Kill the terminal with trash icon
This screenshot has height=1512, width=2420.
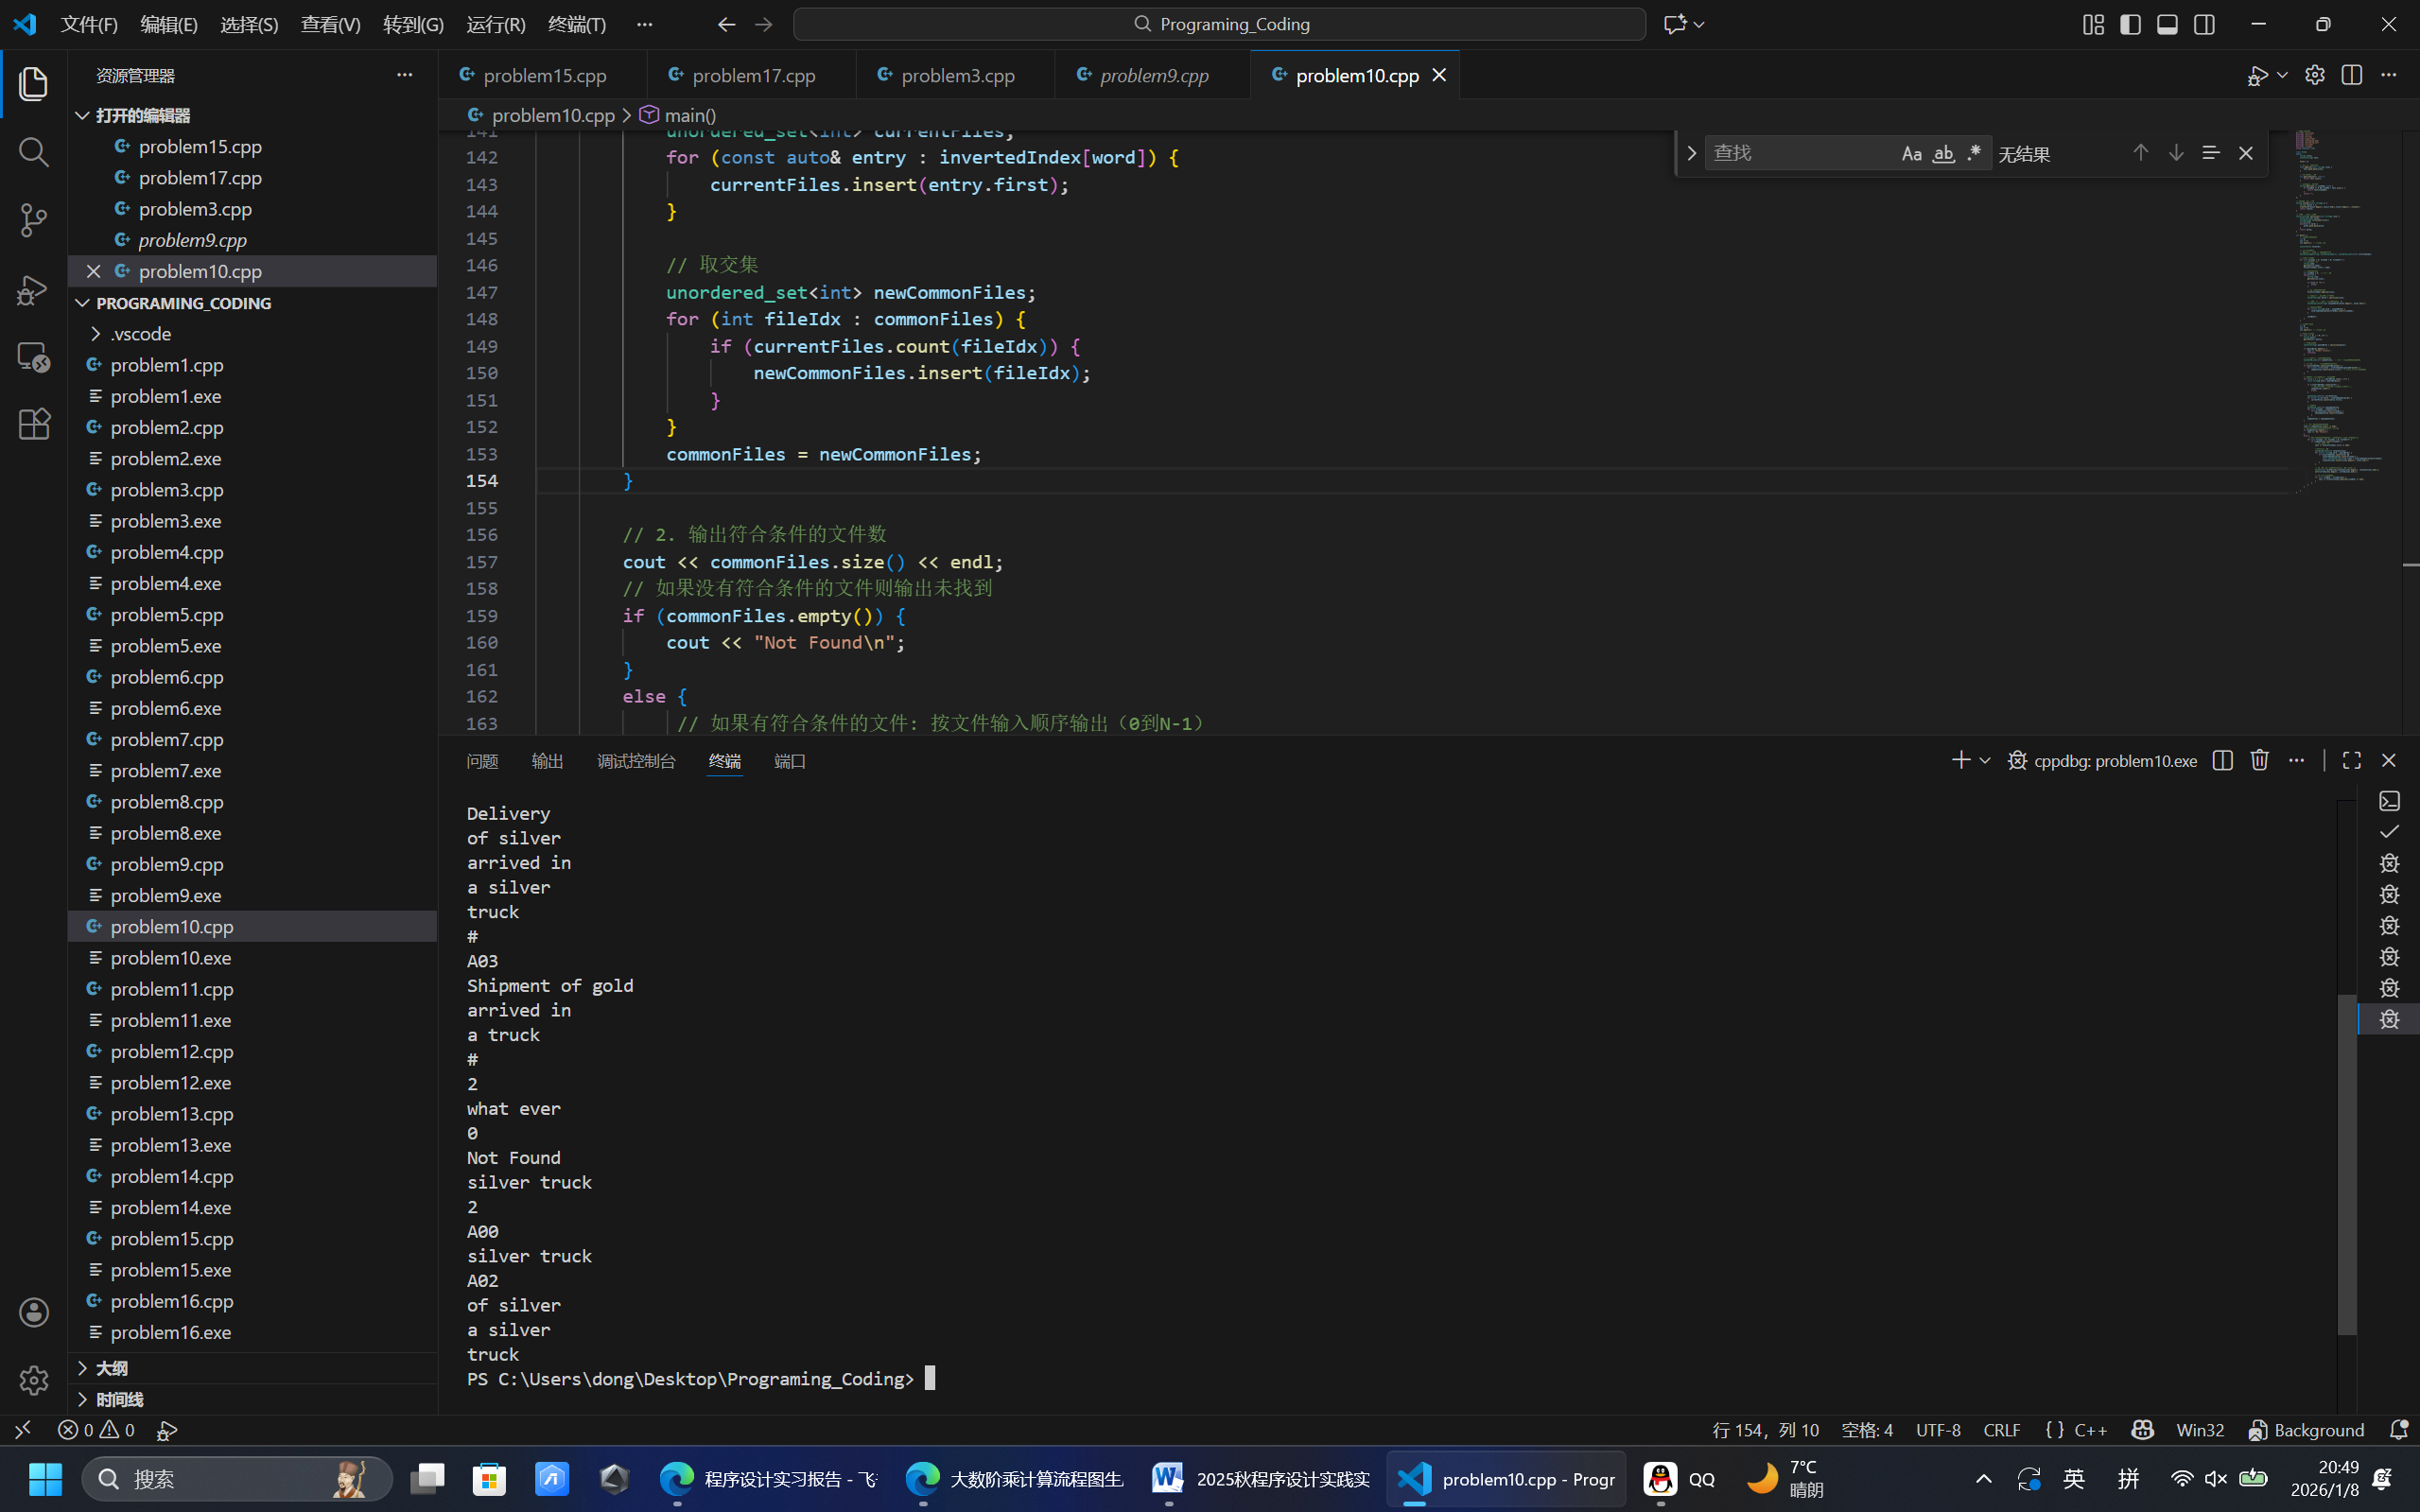click(2259, 760)
